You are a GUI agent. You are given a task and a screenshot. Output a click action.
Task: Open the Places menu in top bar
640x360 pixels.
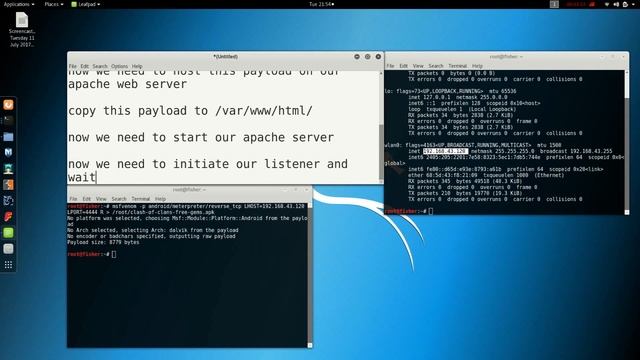53,4
